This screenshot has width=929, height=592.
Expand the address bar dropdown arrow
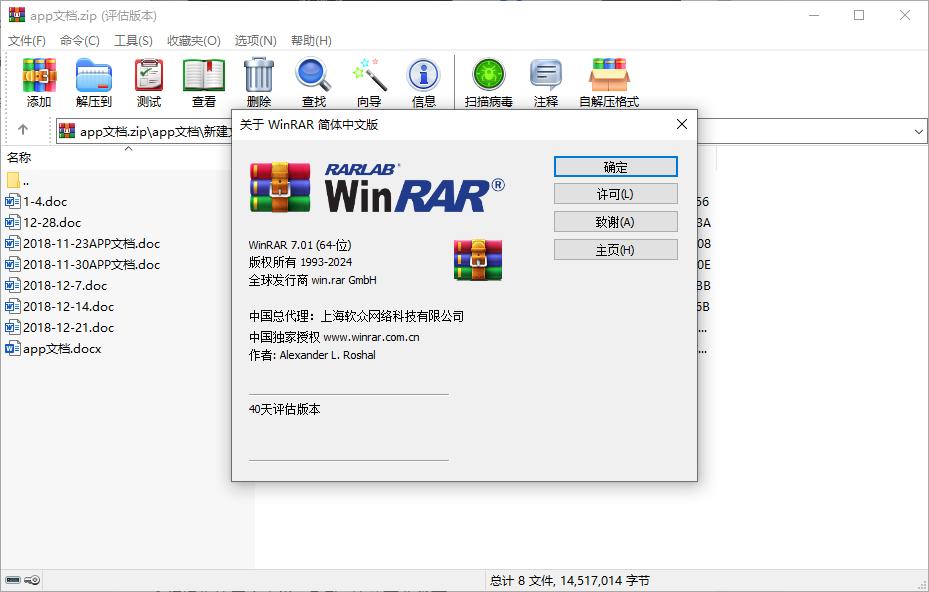(918, 131)
